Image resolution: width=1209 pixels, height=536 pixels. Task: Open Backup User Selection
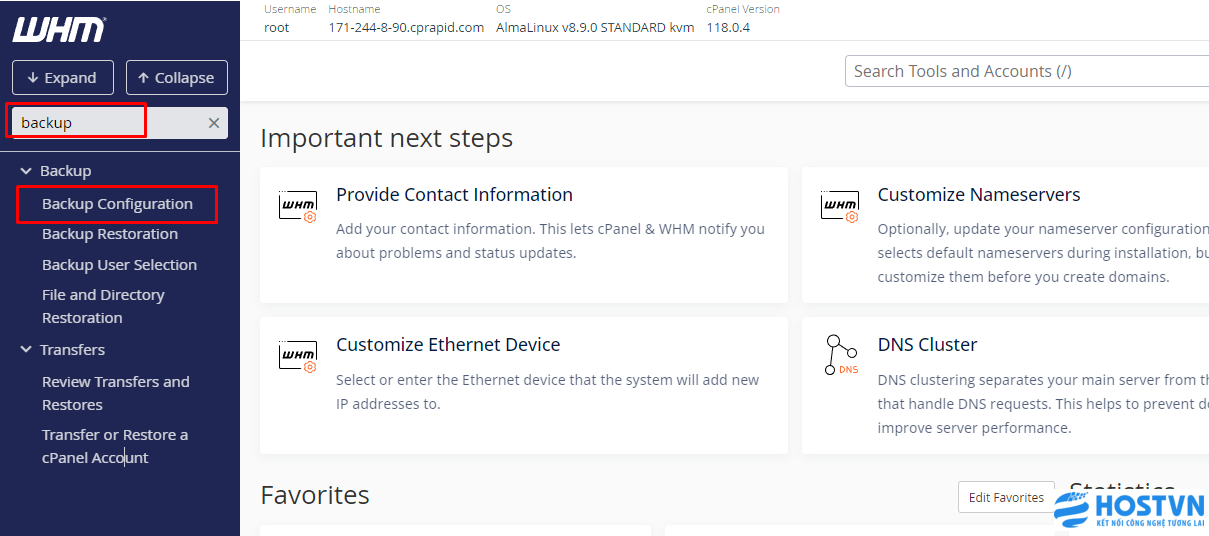pyautogui.click(x=119, y=265)
